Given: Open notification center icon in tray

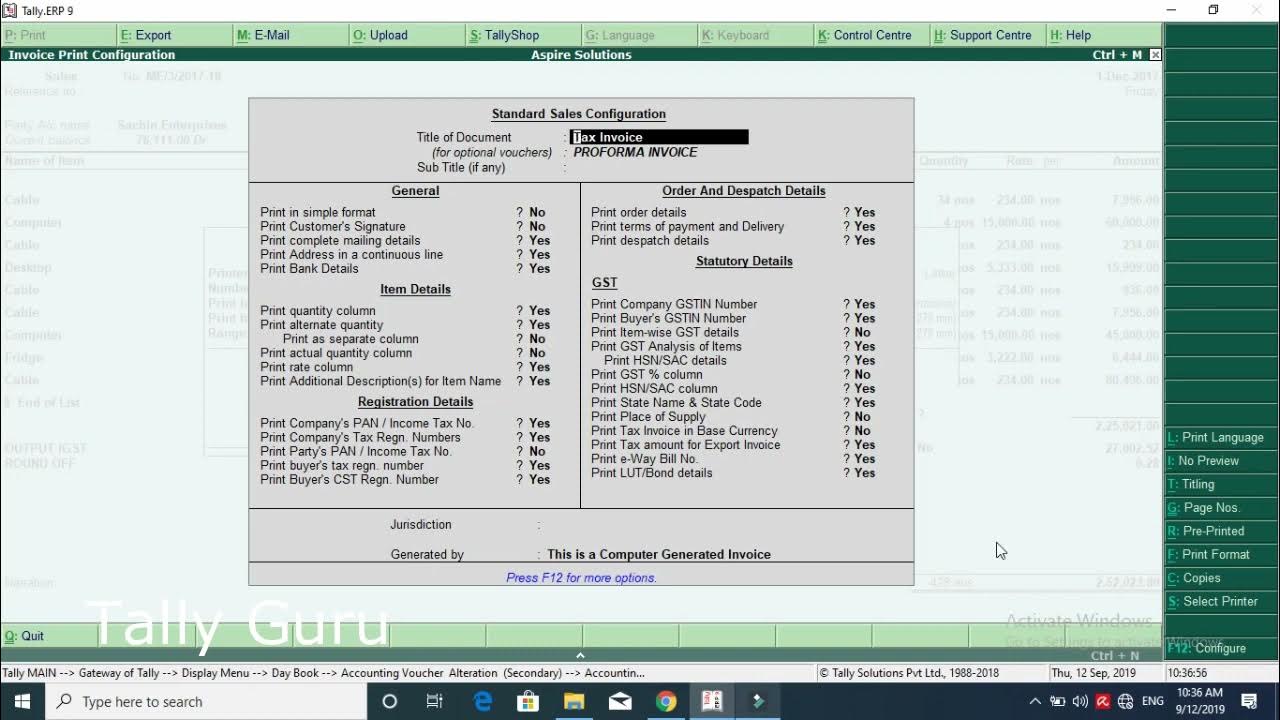Looking at the screenshot, I should 1249,701.
